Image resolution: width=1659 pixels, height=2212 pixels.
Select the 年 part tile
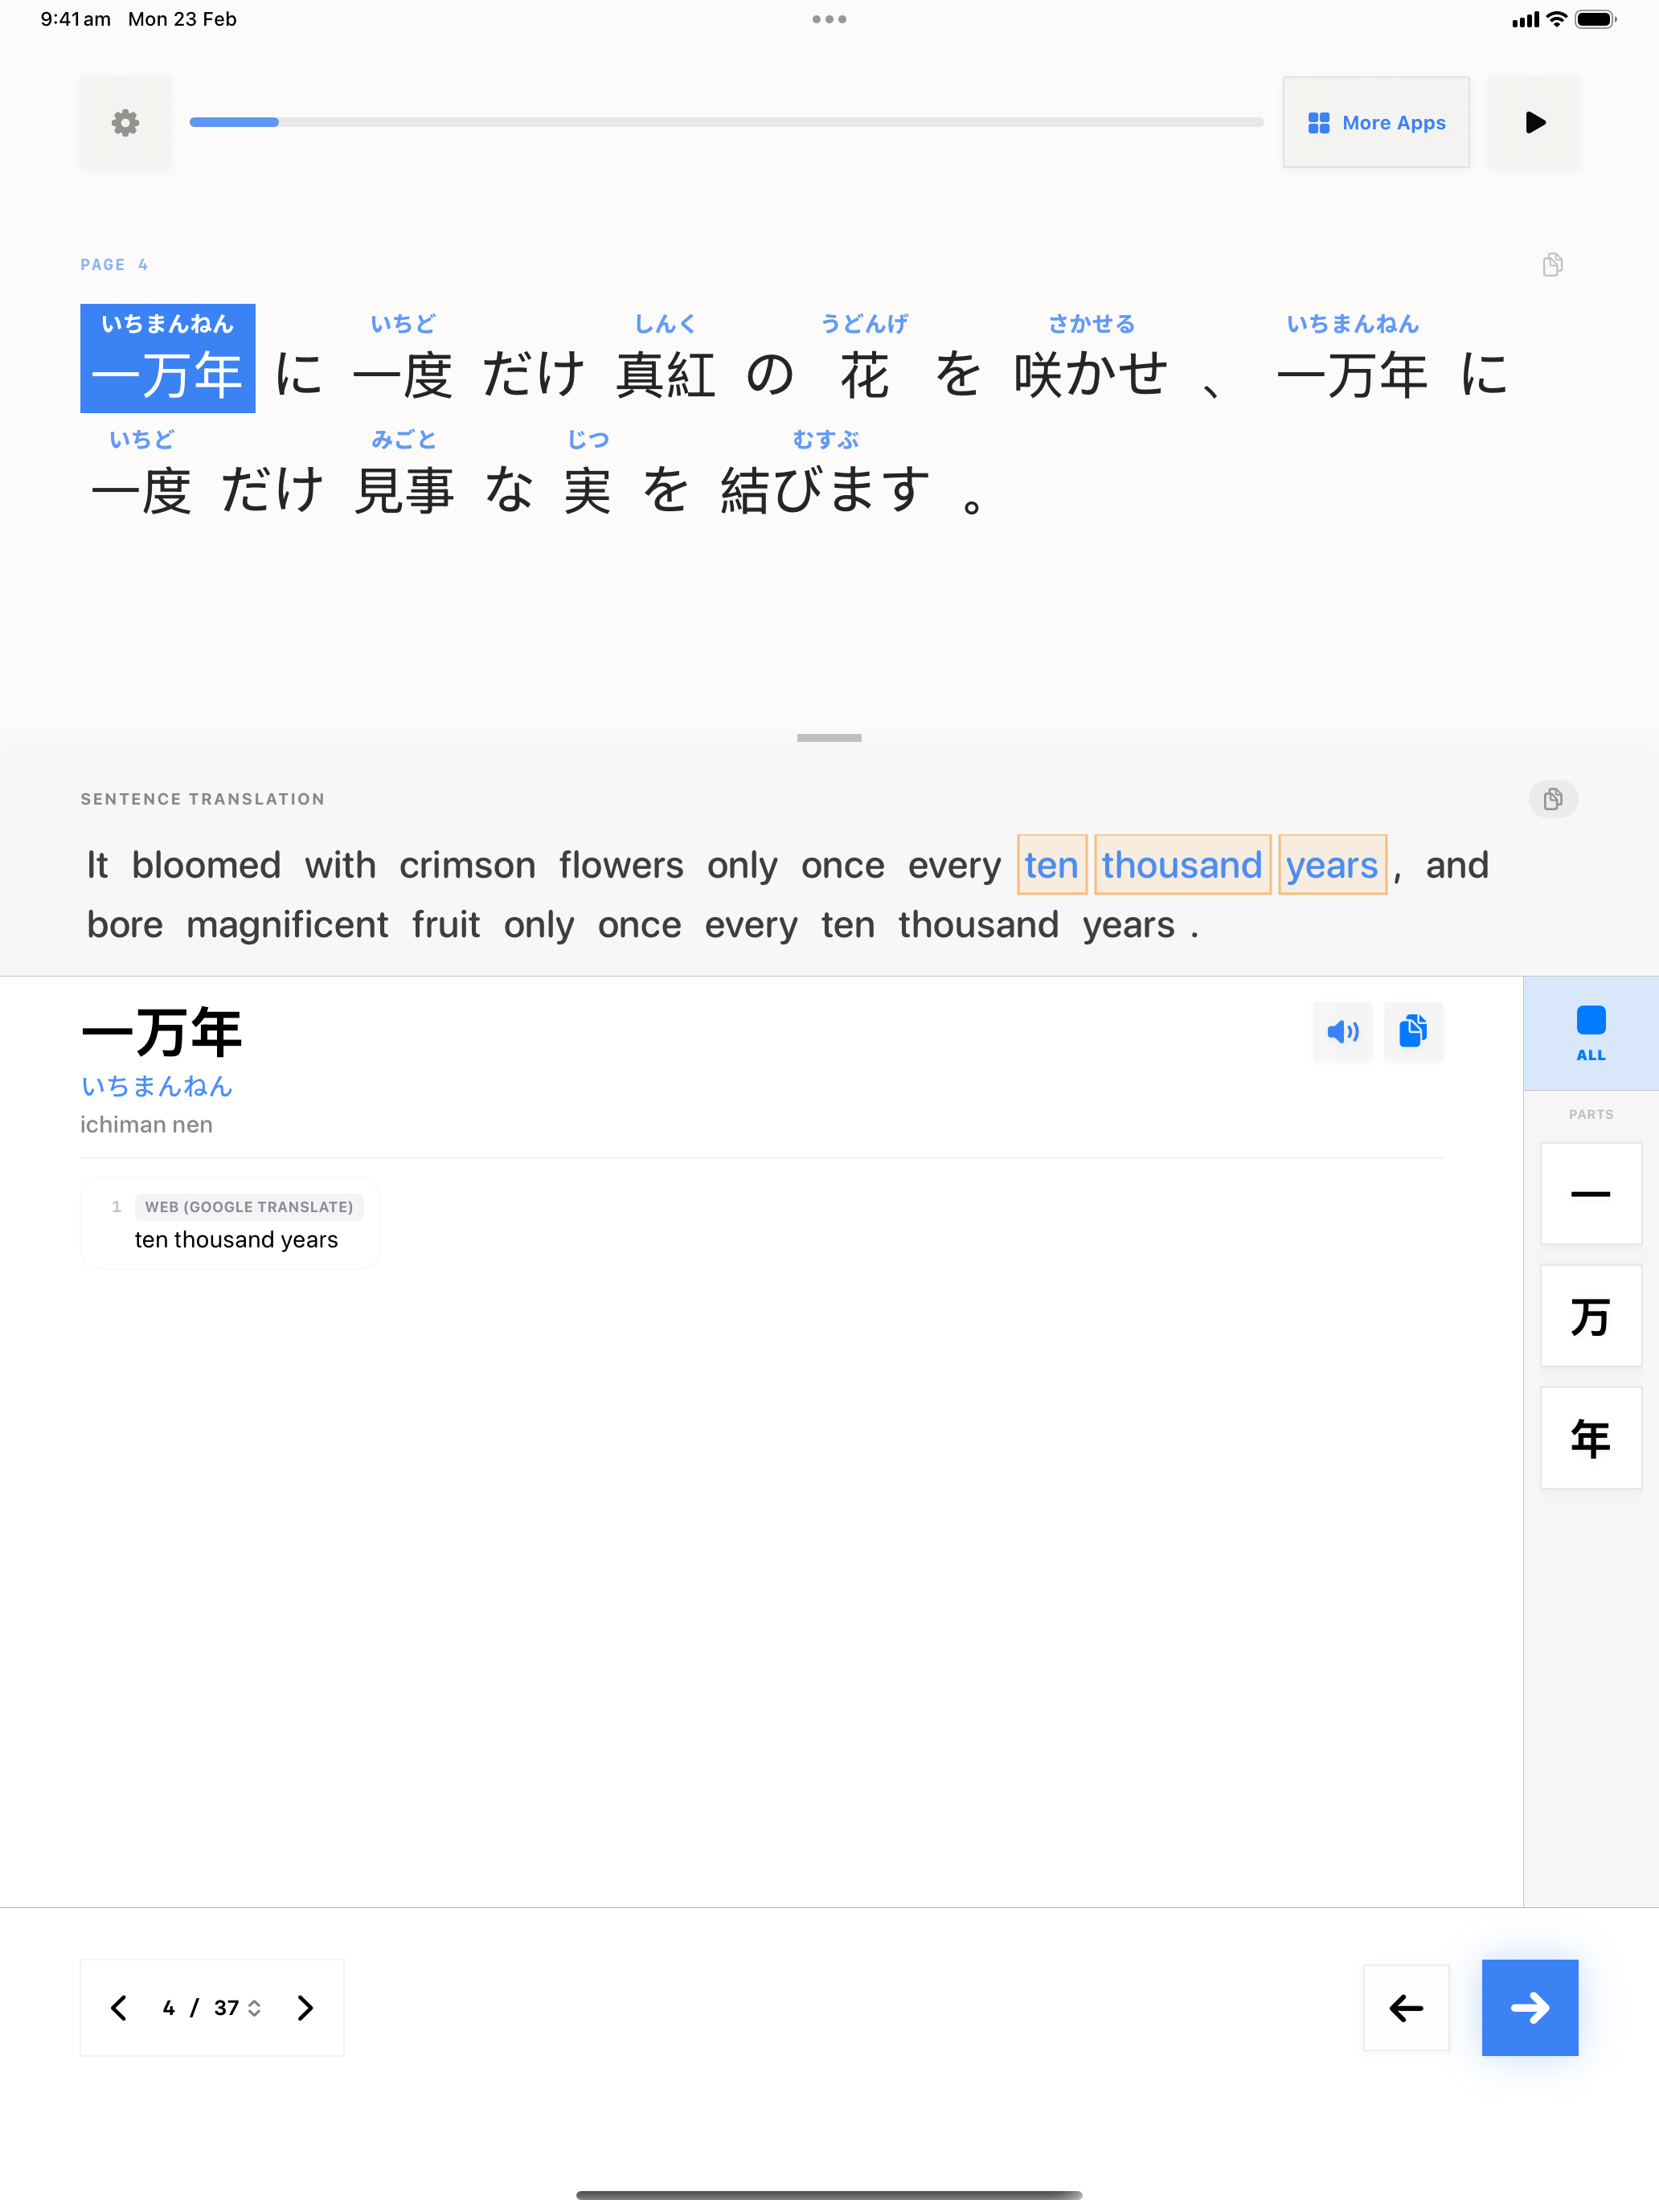click(x=1590, y=1438)
